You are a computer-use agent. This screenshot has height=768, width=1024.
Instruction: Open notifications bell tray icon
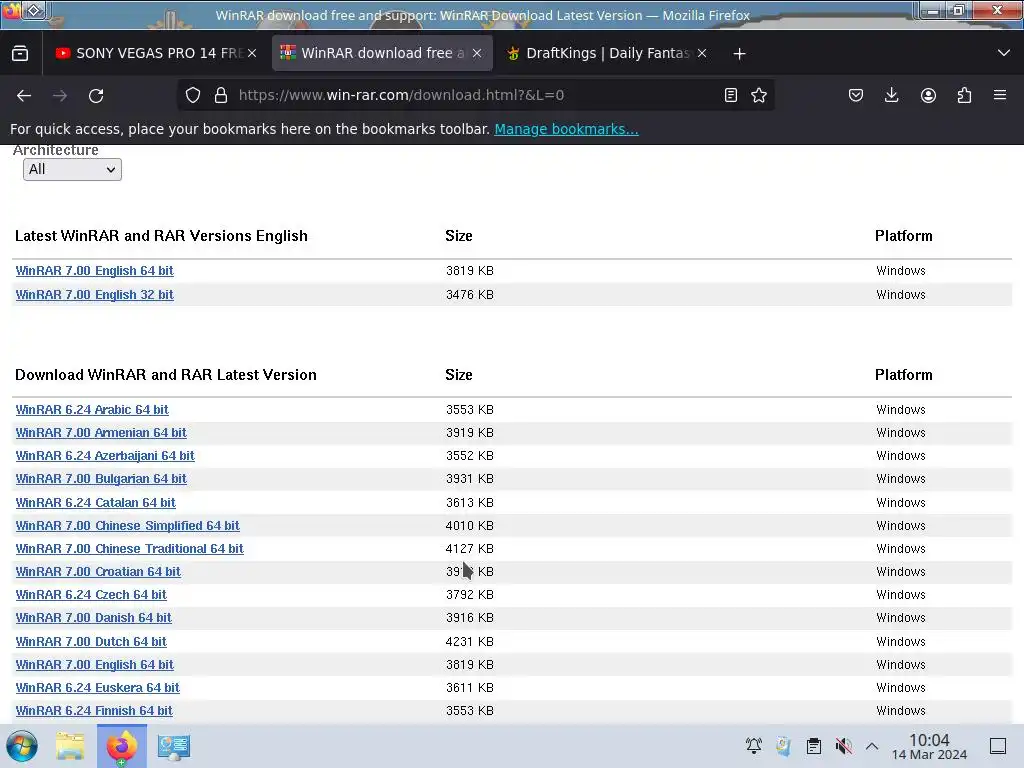point(754,745)
